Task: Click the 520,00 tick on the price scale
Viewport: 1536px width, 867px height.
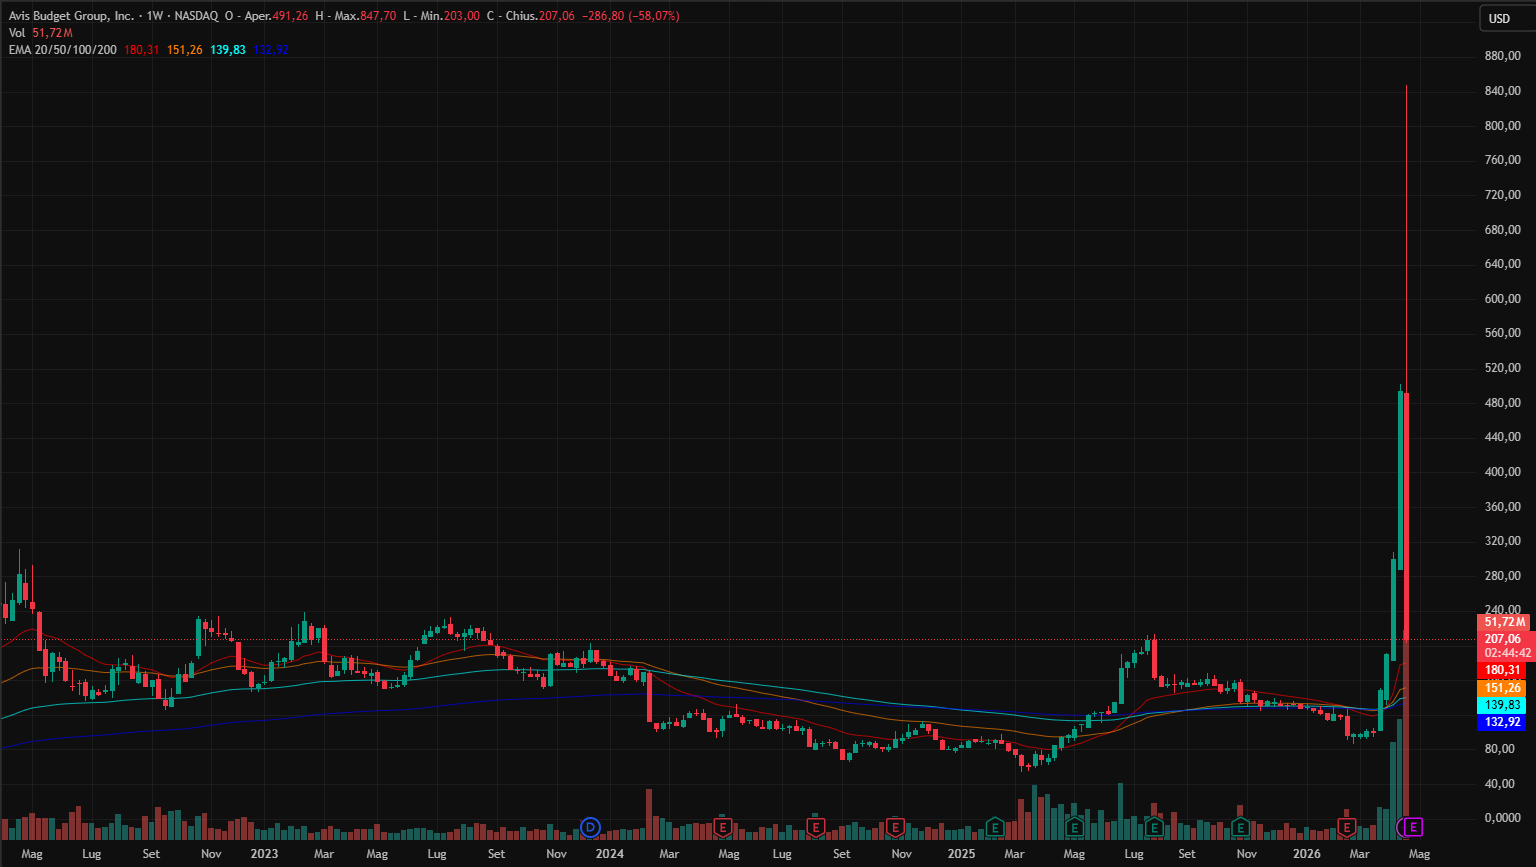Action: pos(1503,368)
